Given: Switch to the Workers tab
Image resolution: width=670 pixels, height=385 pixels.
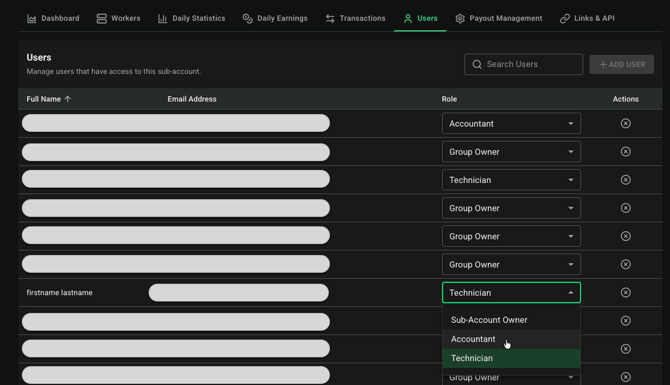Looking at the screenshot, I should [118, 18].
